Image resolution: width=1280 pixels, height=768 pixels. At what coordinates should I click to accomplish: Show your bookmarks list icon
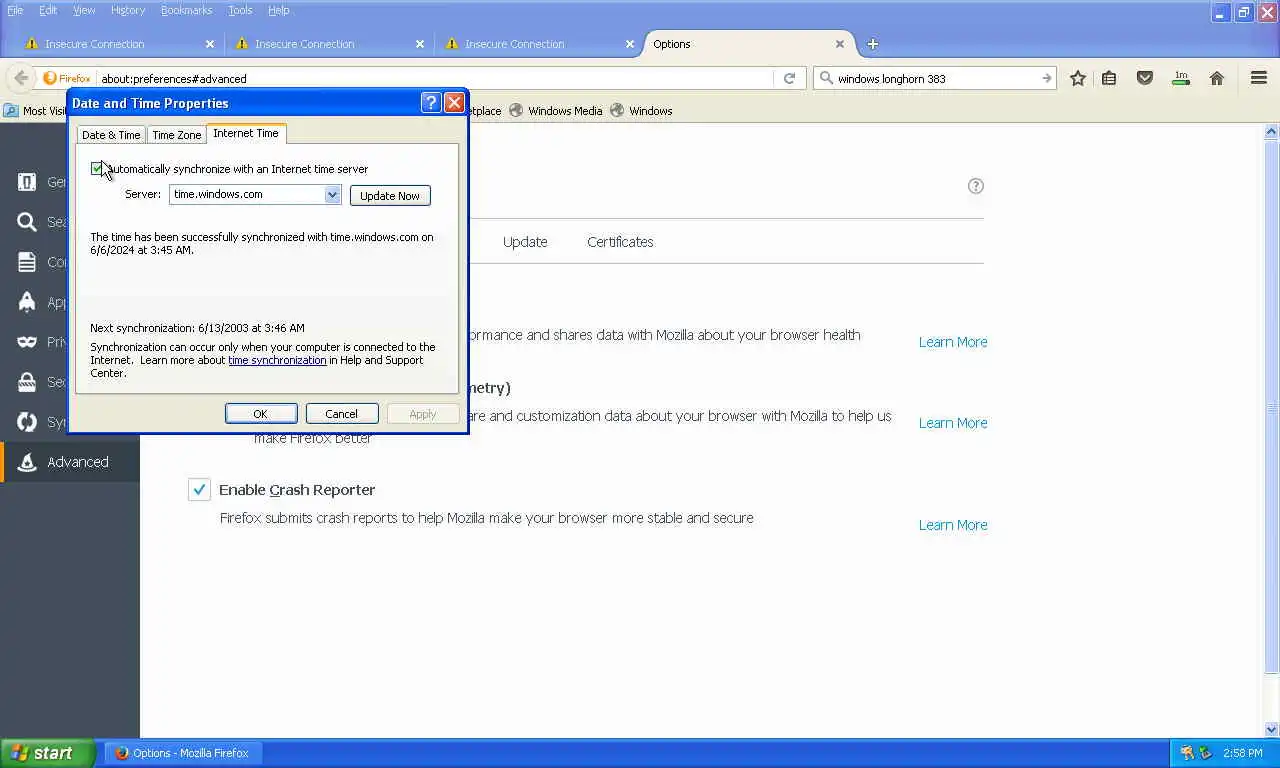click(1109, 78)
